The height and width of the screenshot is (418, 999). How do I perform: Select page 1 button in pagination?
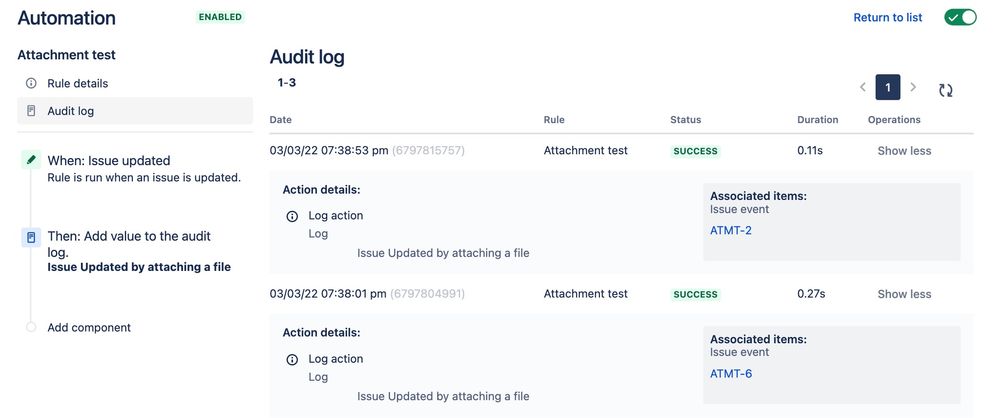tap(888, 87)
